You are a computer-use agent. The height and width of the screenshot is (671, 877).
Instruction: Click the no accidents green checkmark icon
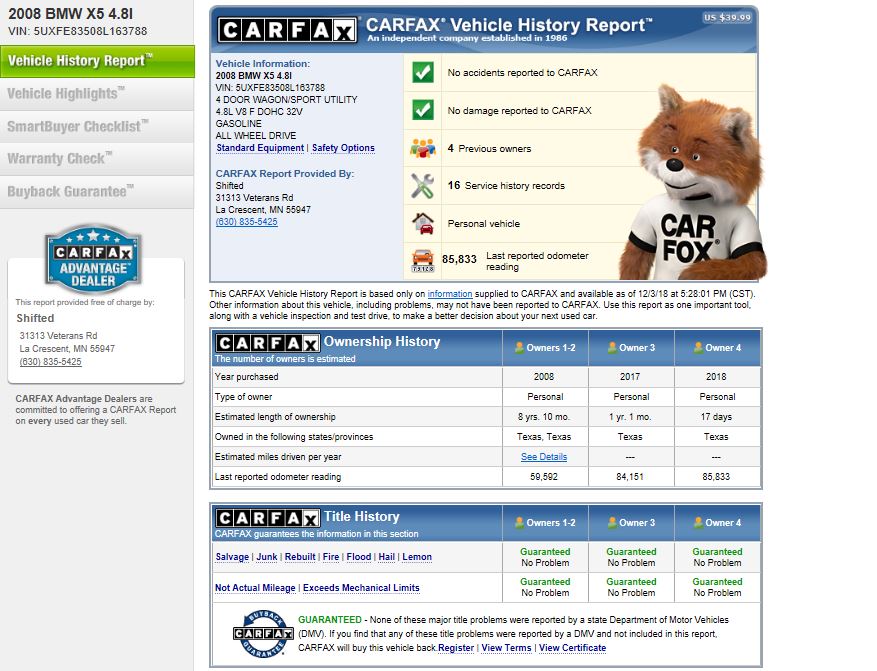pos(423,72)
